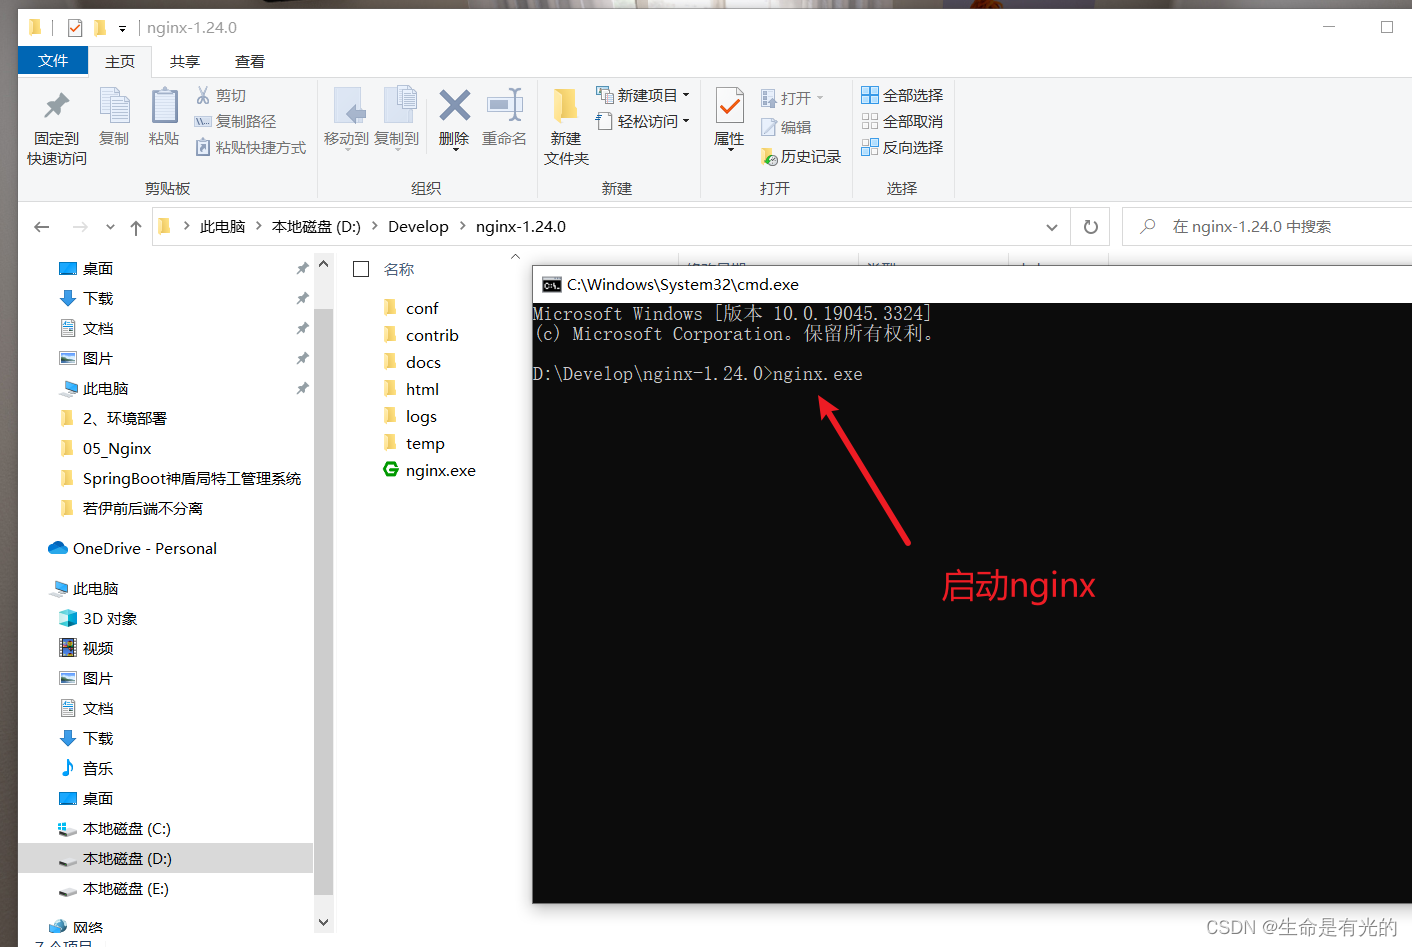Viewport: 1412px width, 947px height.
Task: Expand Easy access (轻松访问) dropdown
Action: point(686,121)
